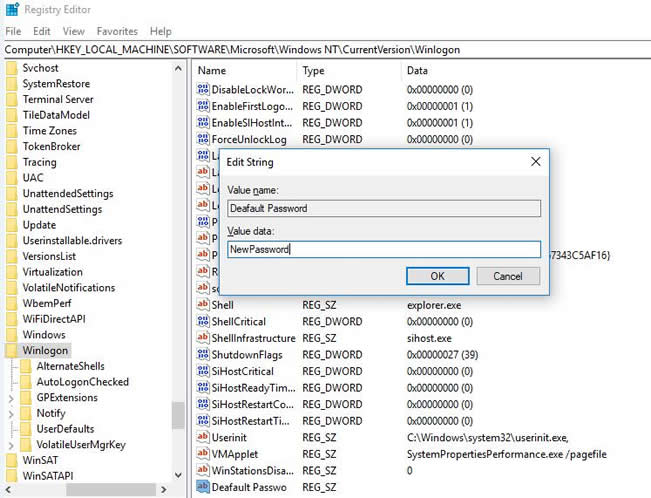Image resolution: width=651 pixels, height=498 pixels.
Task: Click the VMApplet string value icon
Action: point(202,454)
